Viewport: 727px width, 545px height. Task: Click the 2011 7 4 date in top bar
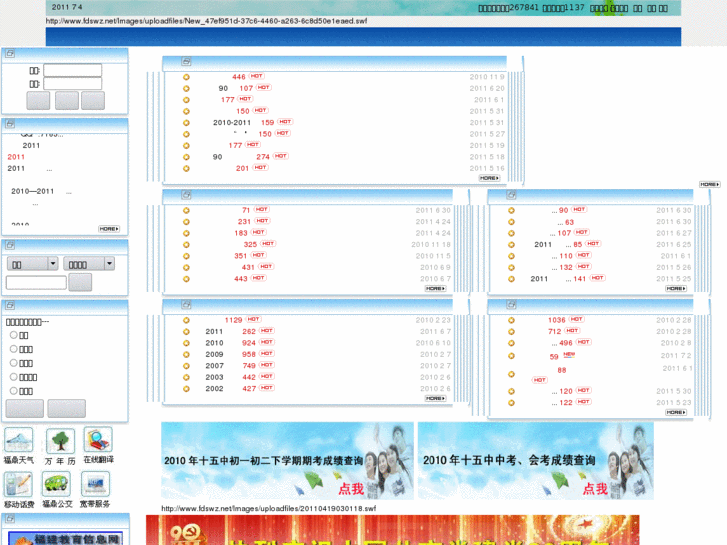[67, 7]
